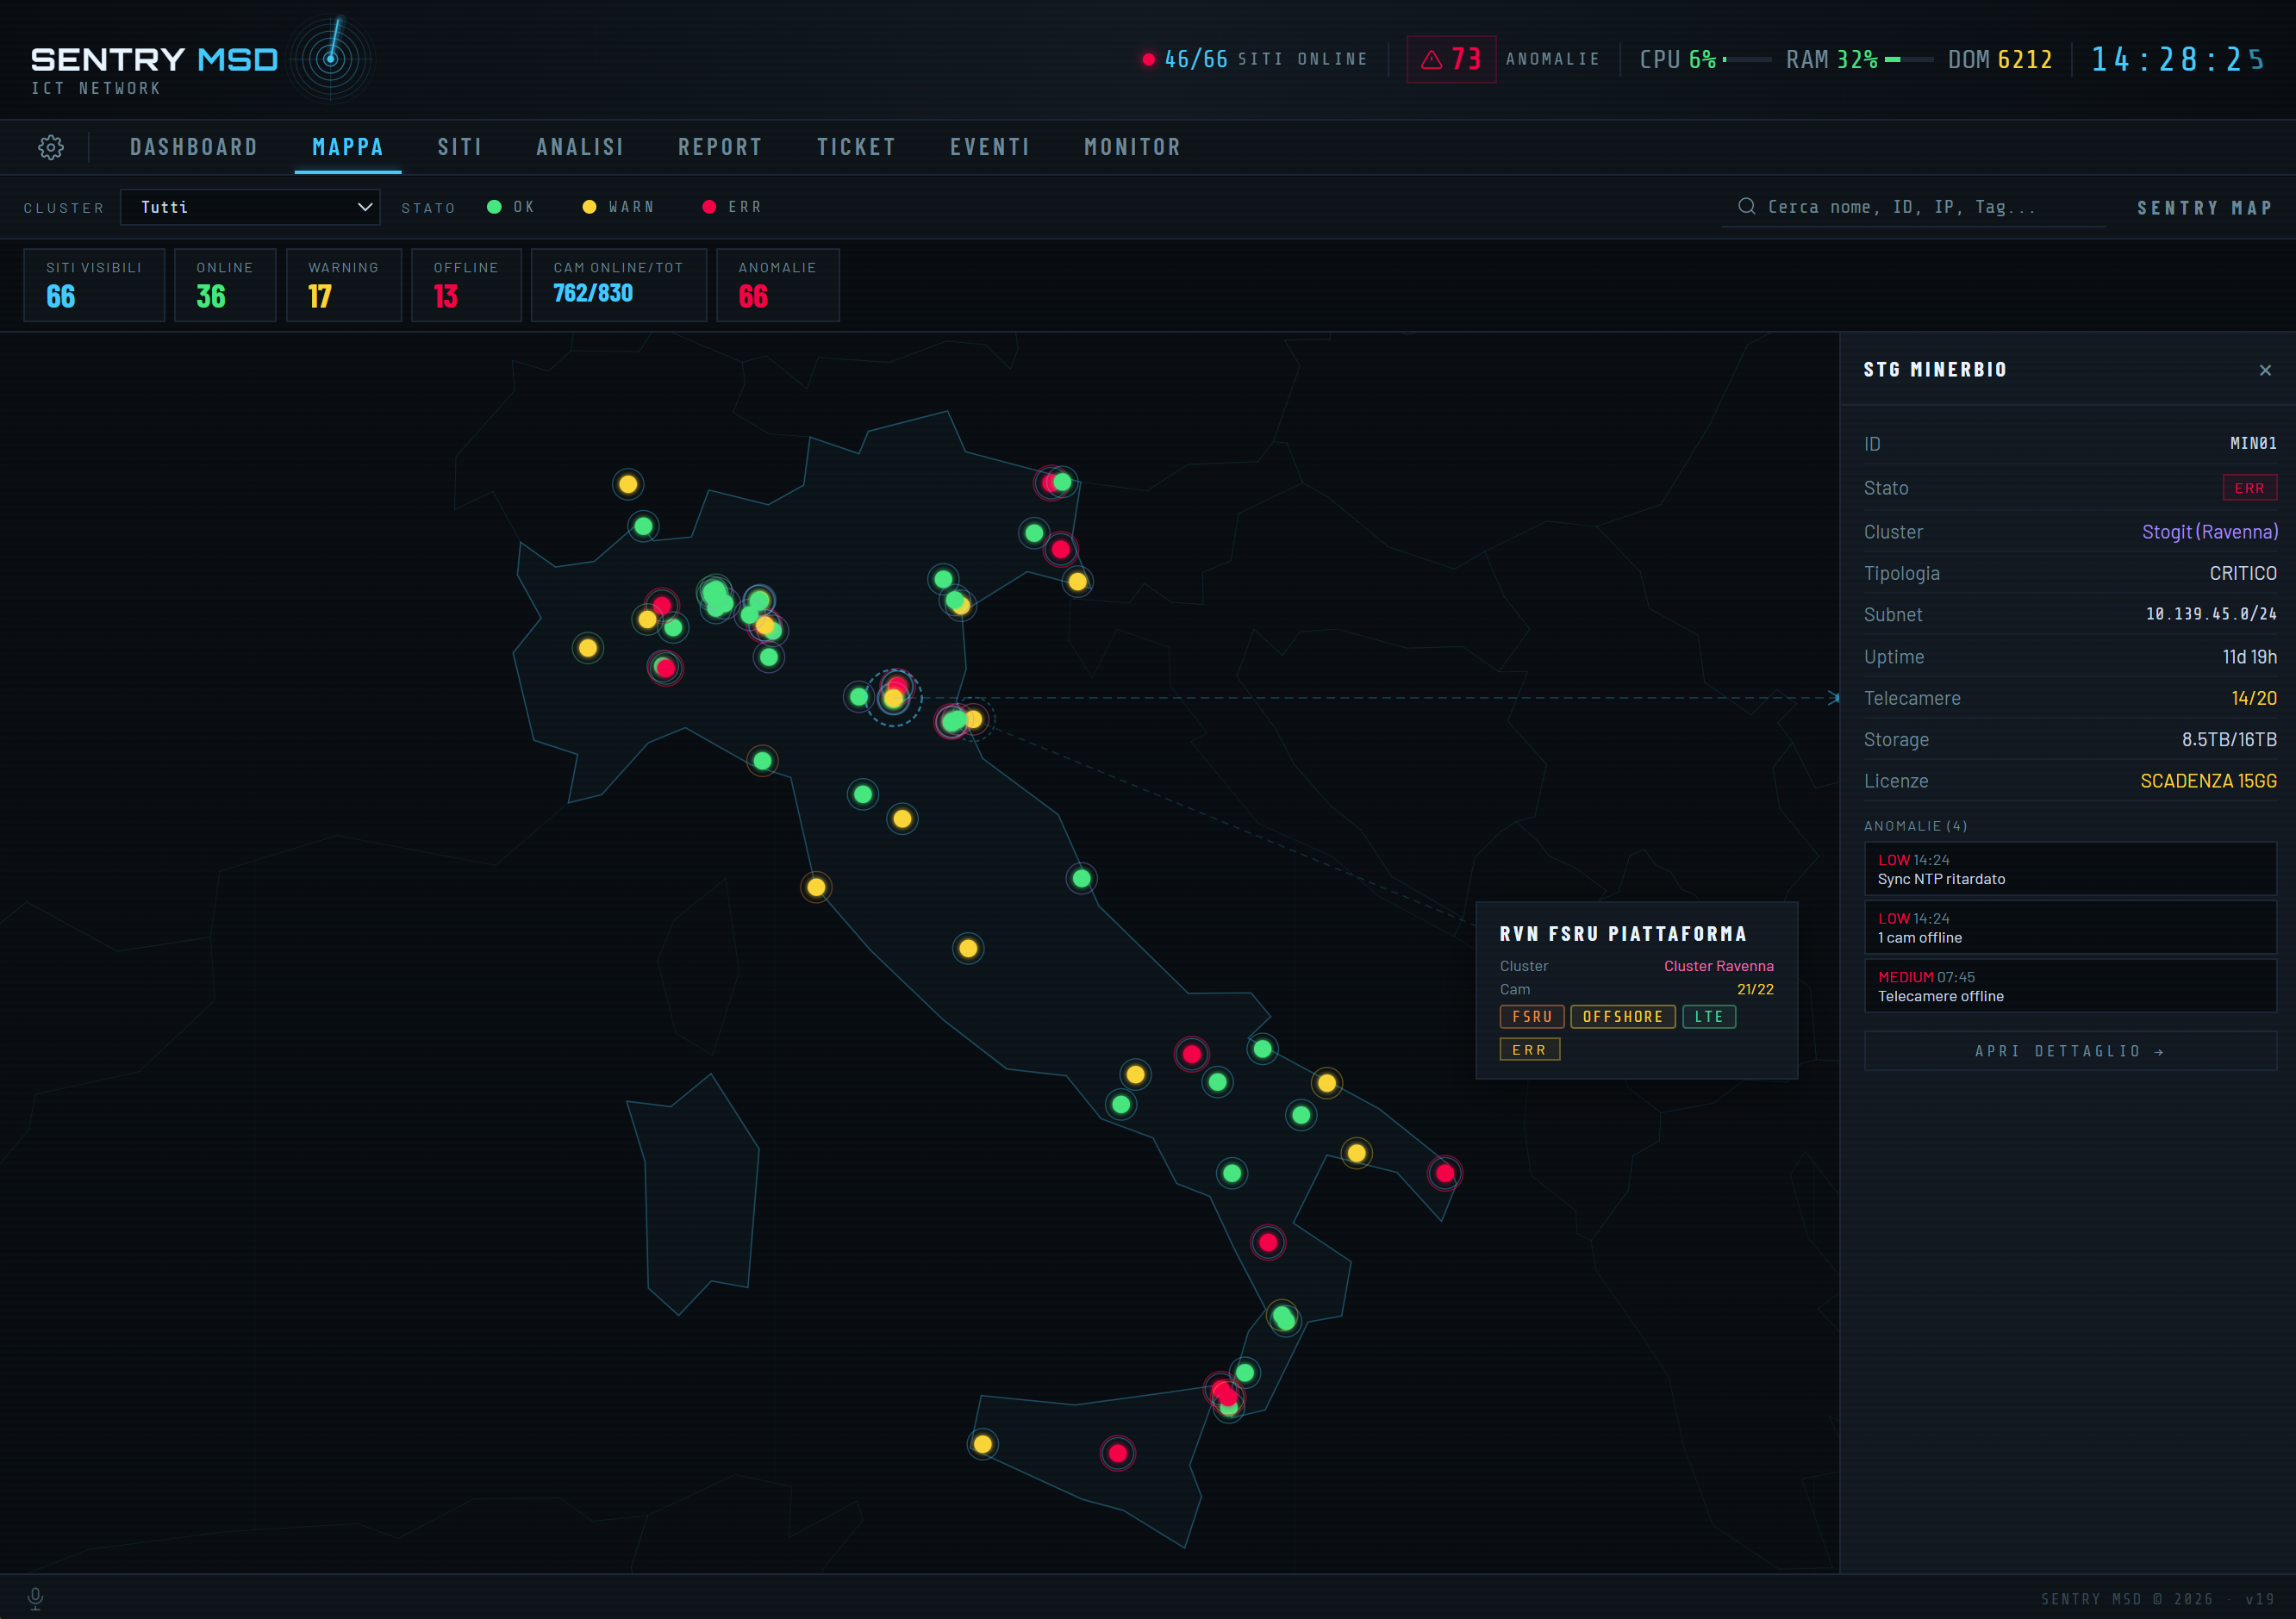Open the Sync NTP ritardato anomaly entry
The image size is (2296, 1619).
tap(2070, 869)
